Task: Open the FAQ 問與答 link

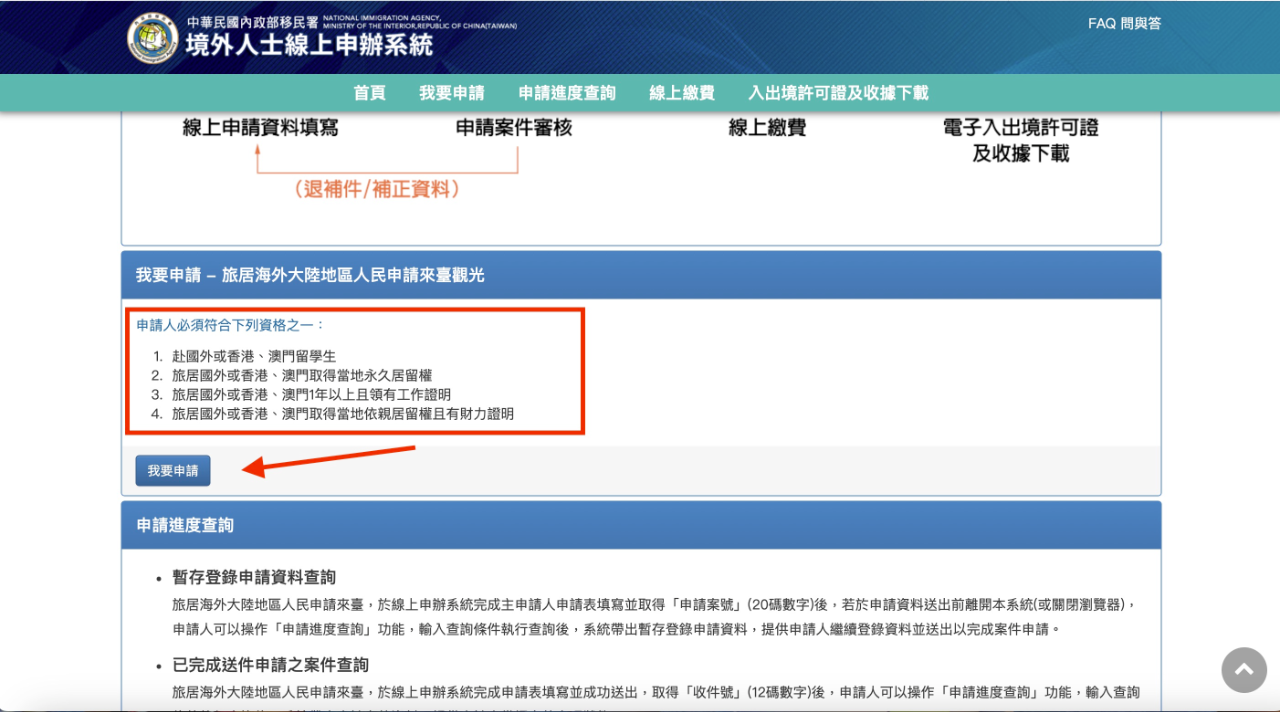Action: (1124, 24)
